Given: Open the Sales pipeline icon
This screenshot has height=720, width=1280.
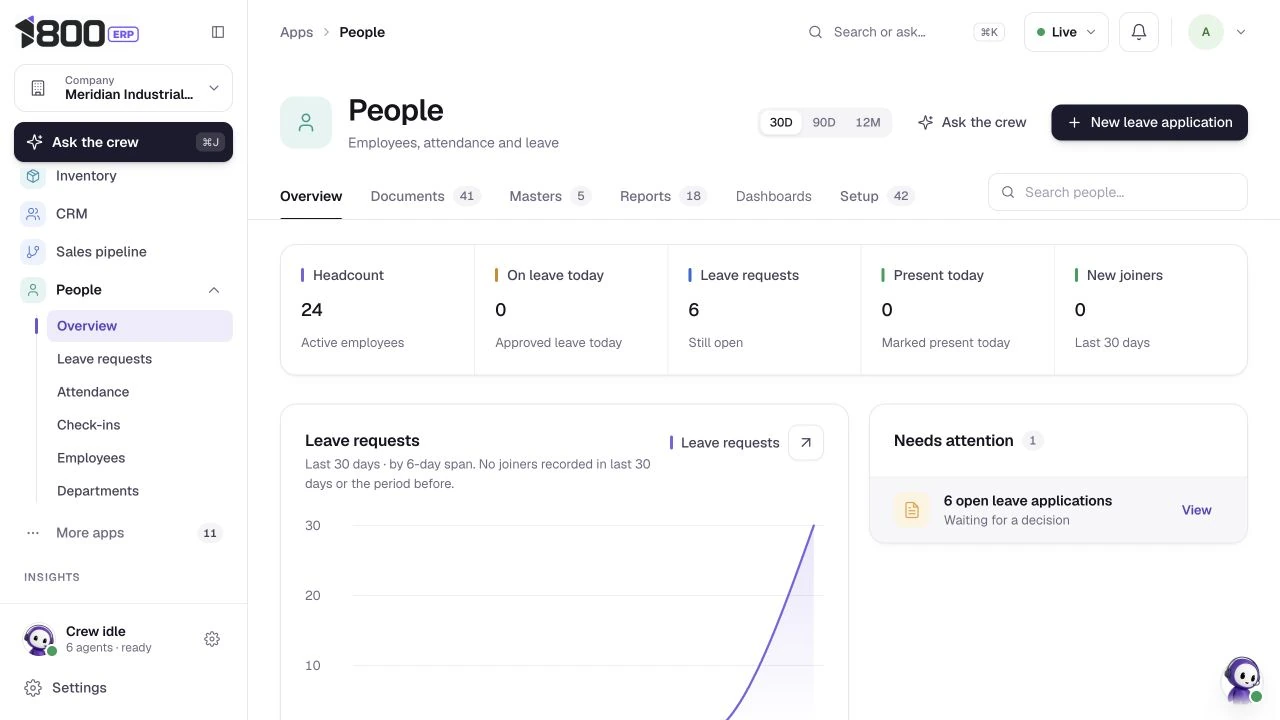Looking at the screenshot, I should (x=33, y=252).
